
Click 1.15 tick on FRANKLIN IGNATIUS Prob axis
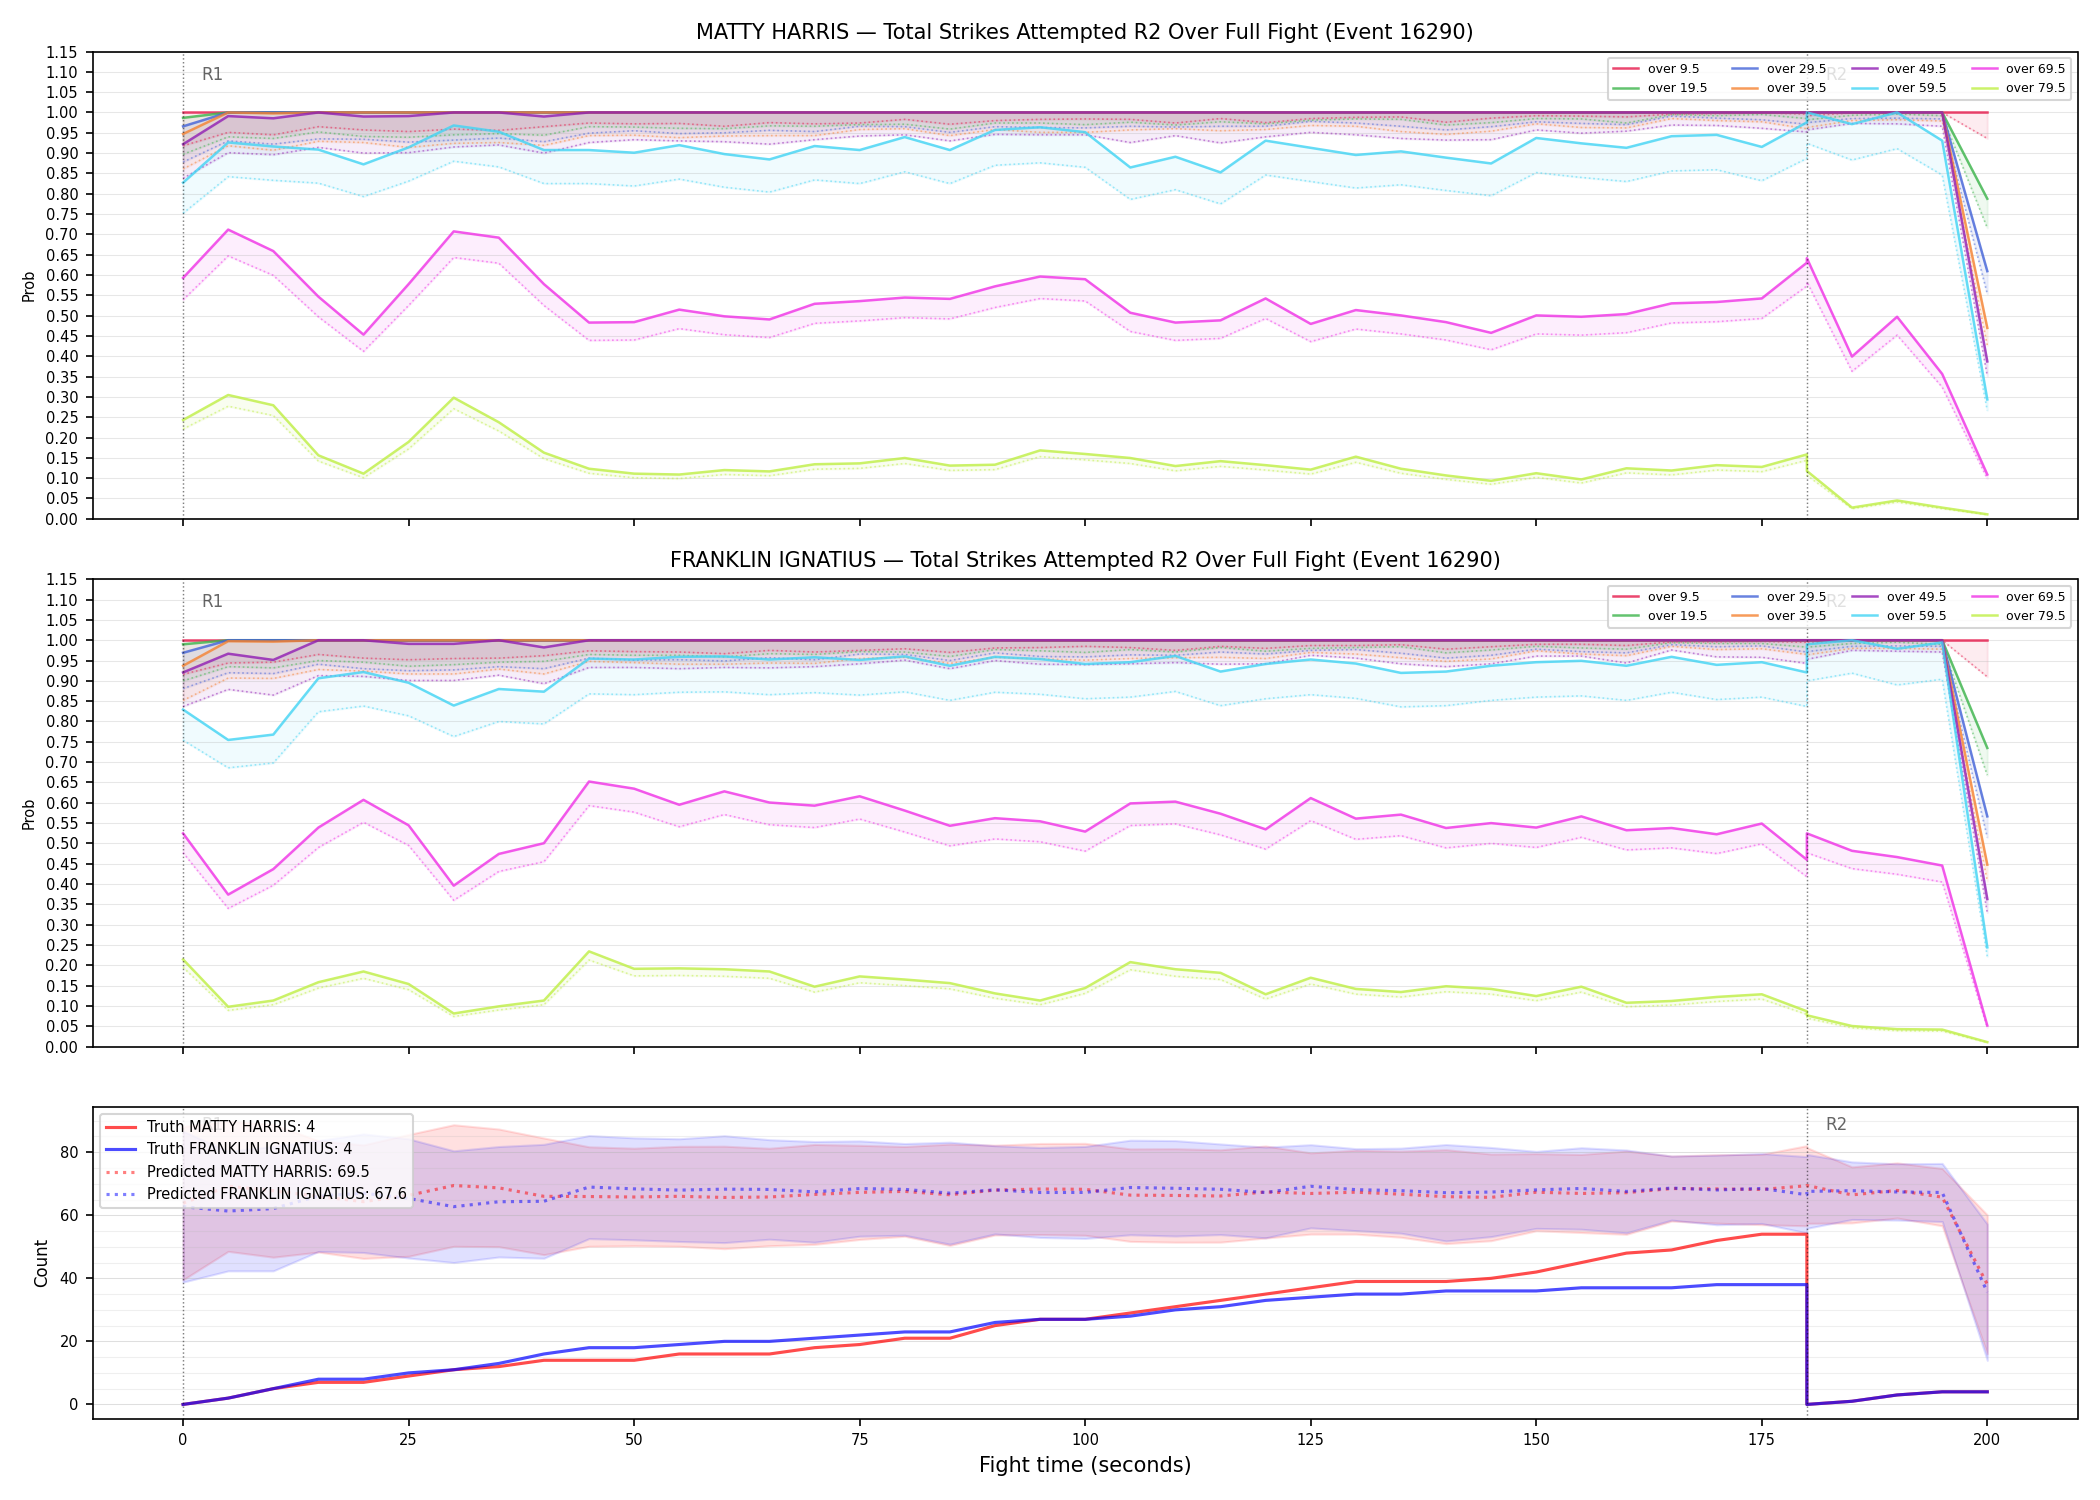coord(62,580)
